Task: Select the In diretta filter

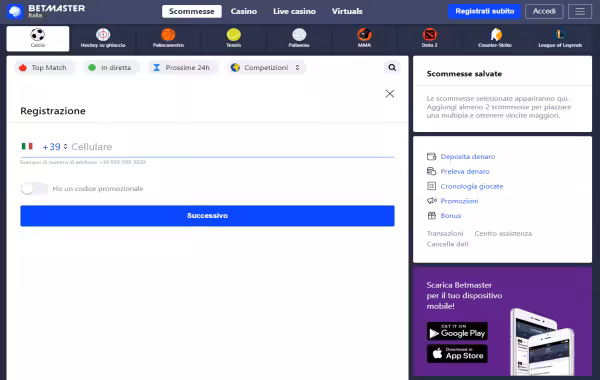Action: coord(111,67)
